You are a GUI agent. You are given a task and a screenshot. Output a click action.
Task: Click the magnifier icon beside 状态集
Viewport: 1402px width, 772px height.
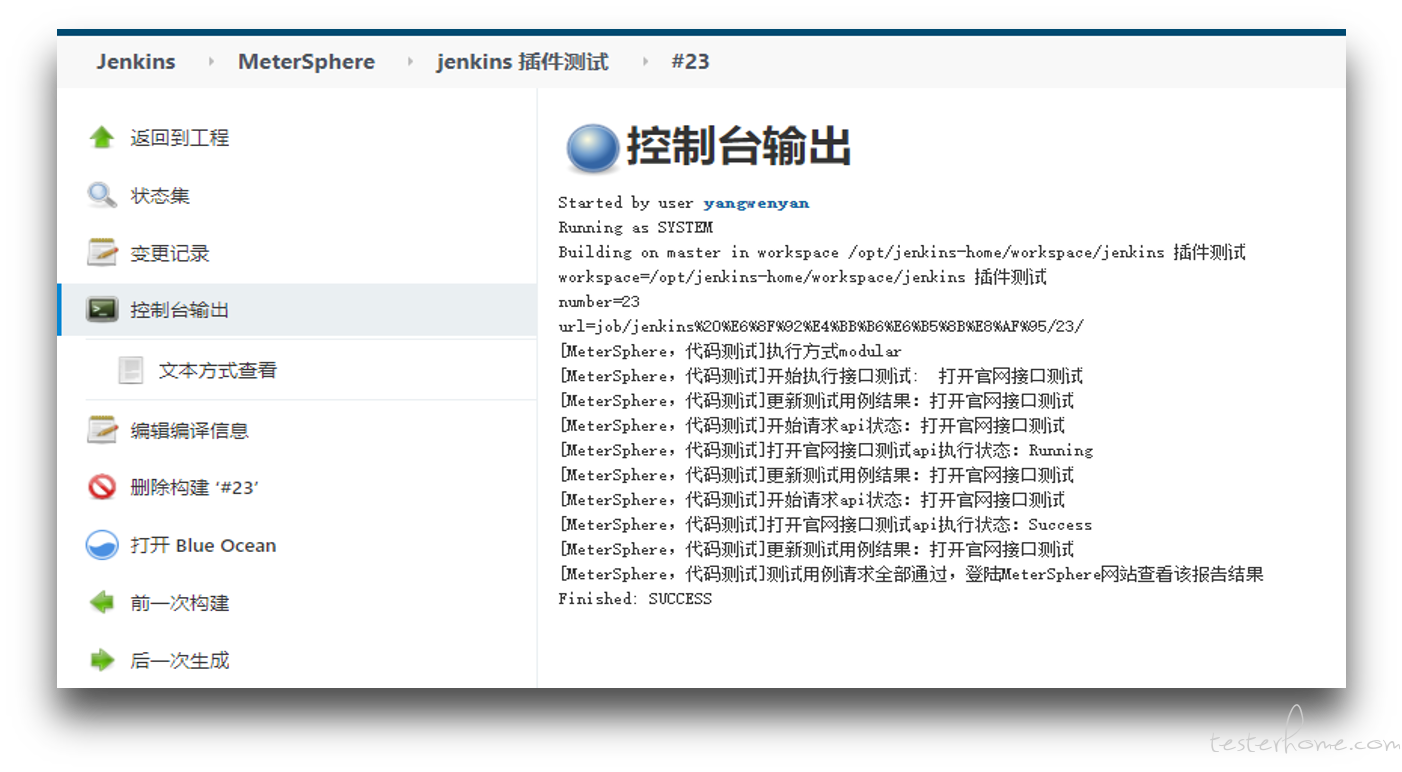[102, 195]
